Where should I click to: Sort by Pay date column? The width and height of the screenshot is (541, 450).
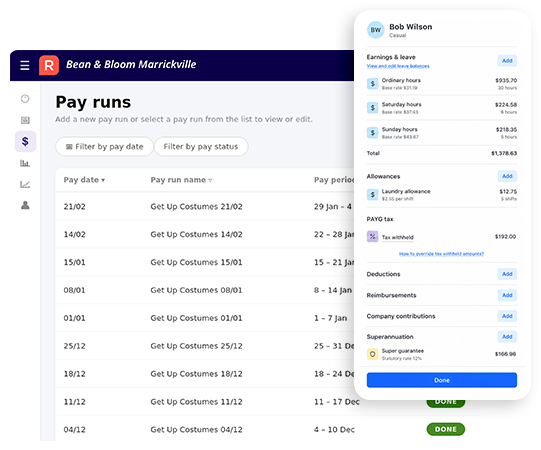(x=84, y=180)
